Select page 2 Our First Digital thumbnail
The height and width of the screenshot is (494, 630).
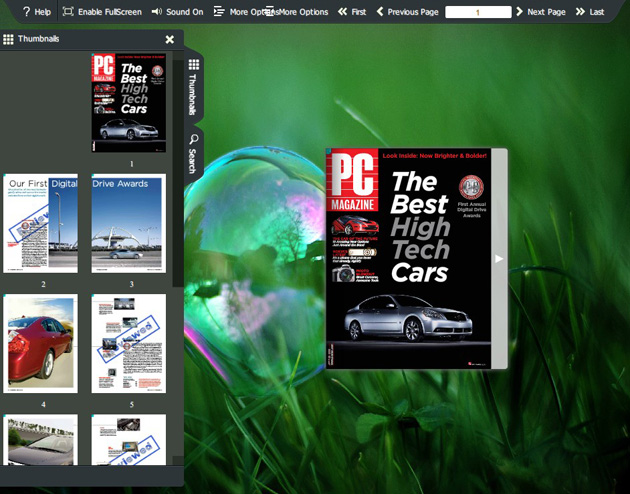click(x=41, y=223)
